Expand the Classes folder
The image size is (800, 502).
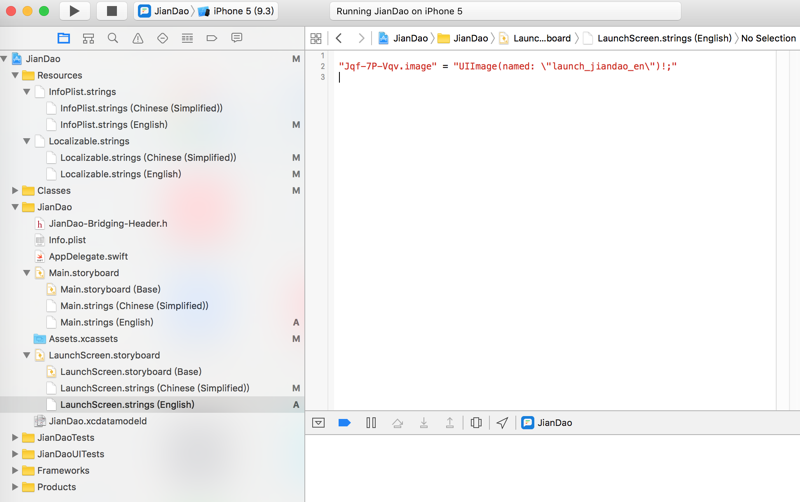(x=15, y=190)
